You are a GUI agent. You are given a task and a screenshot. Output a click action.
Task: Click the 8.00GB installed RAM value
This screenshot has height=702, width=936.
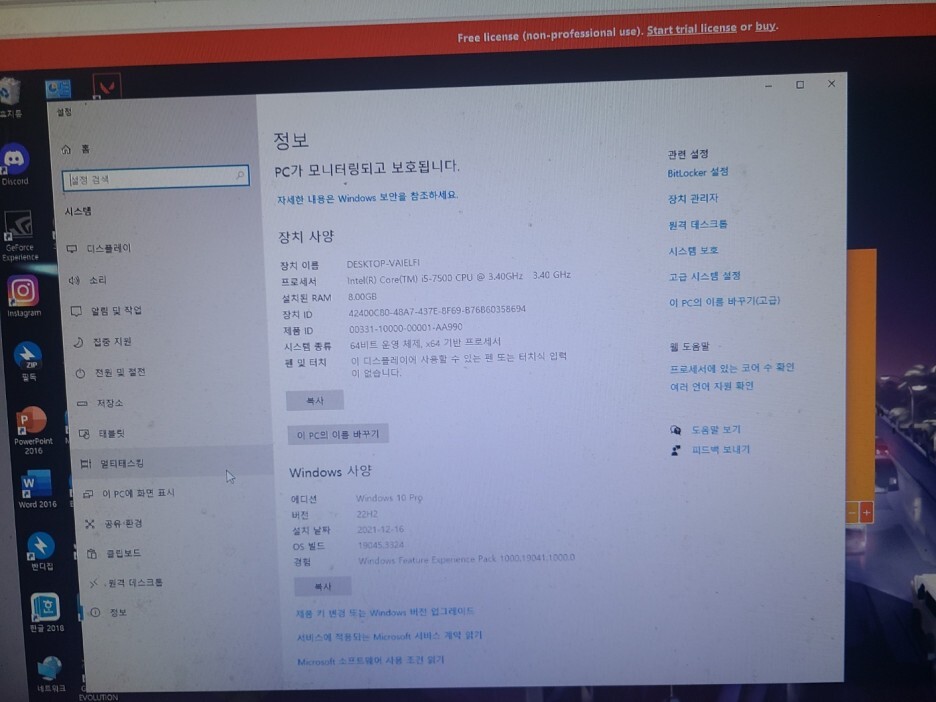(362, 297)
